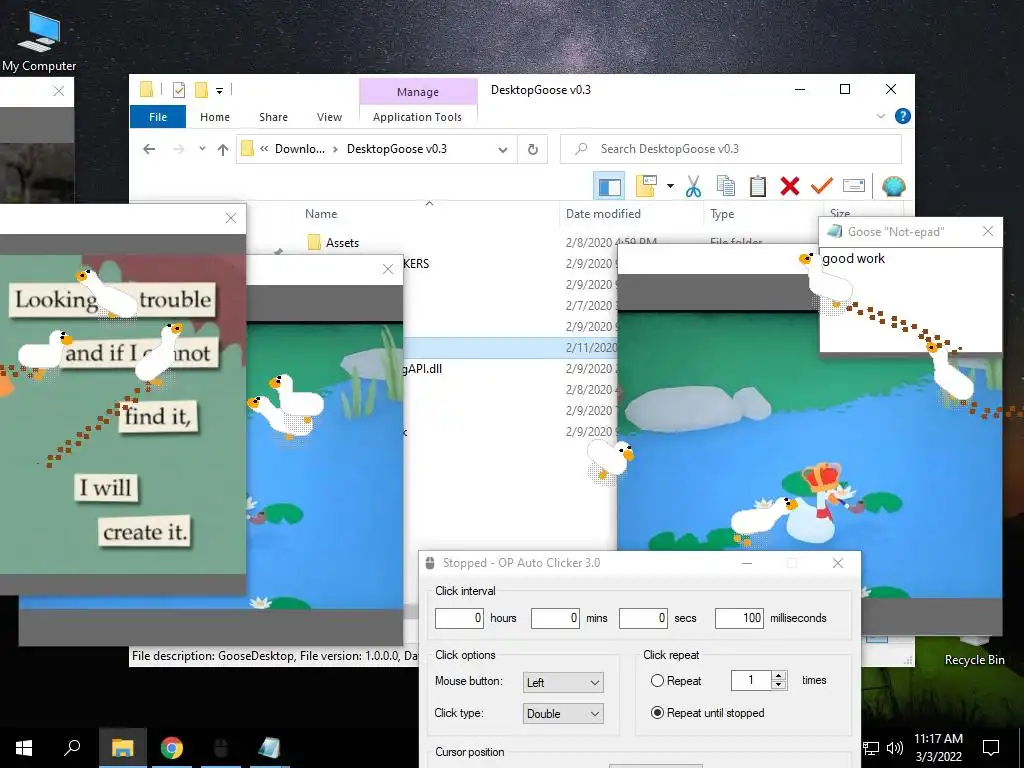
Task: Open the volume control in system tray
Action: click(x=895, y=747)
